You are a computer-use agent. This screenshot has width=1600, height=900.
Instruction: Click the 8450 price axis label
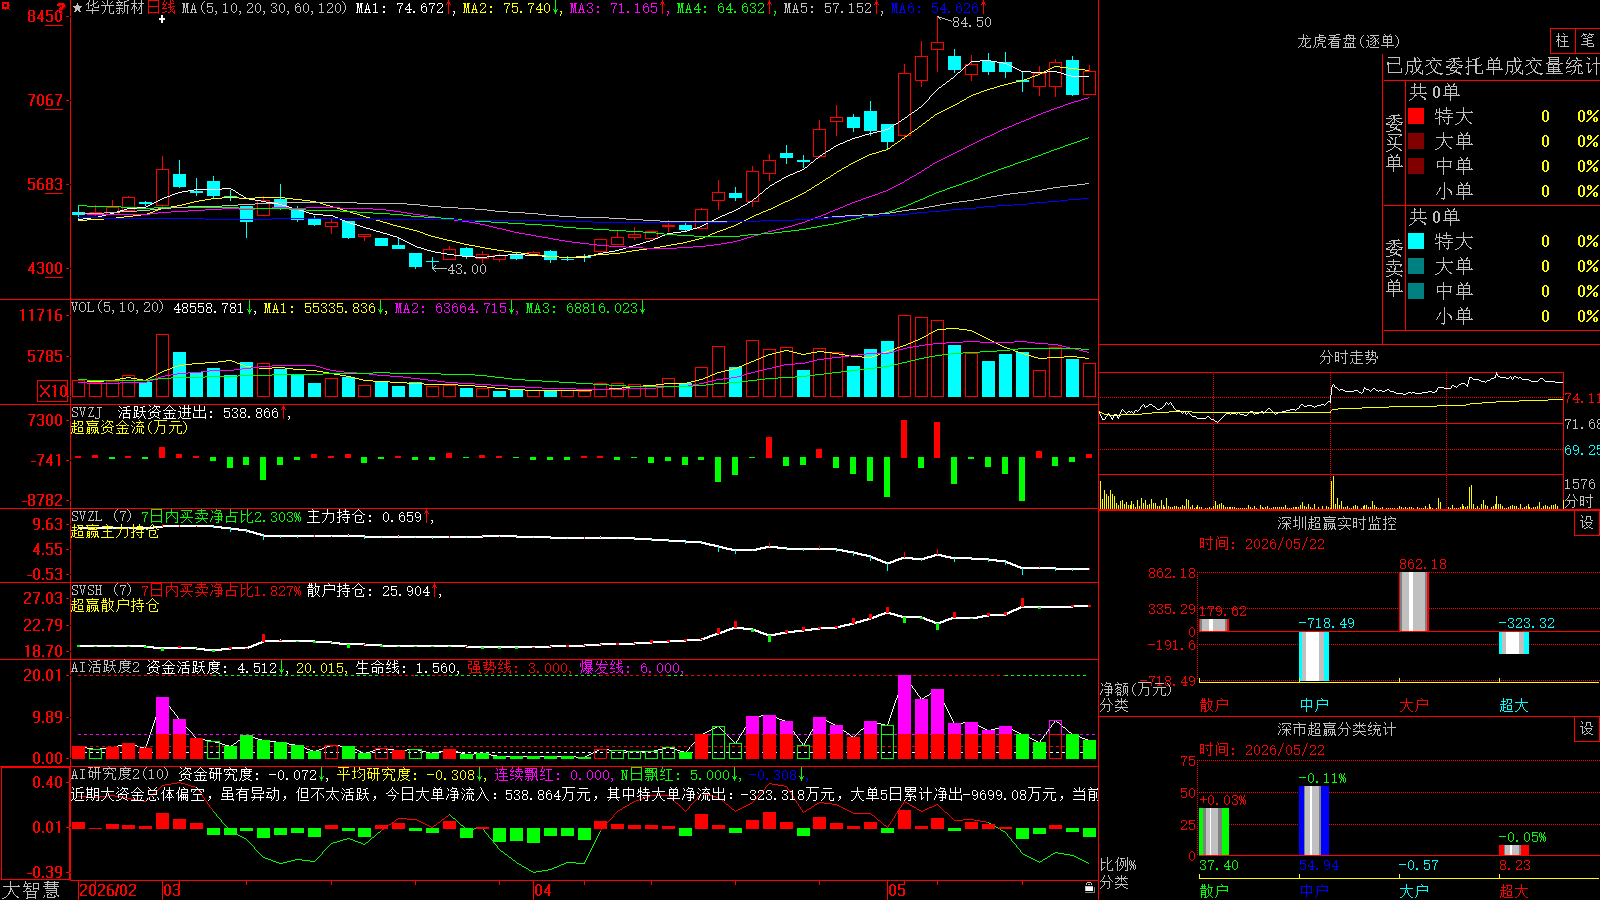45,16
